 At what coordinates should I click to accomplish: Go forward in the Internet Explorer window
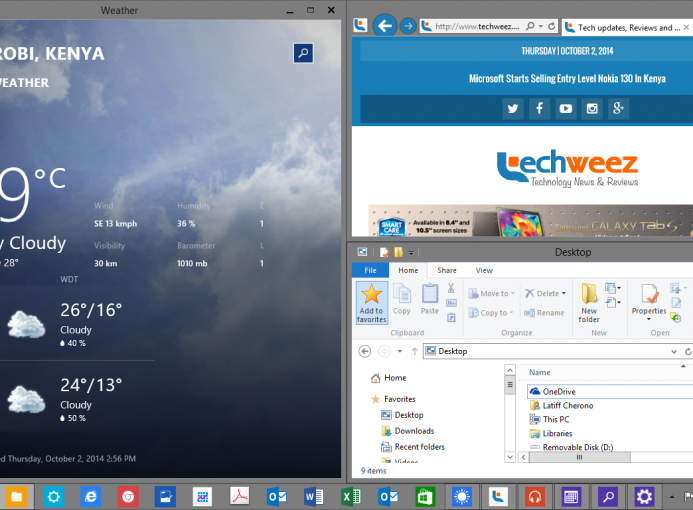[408, 26]
